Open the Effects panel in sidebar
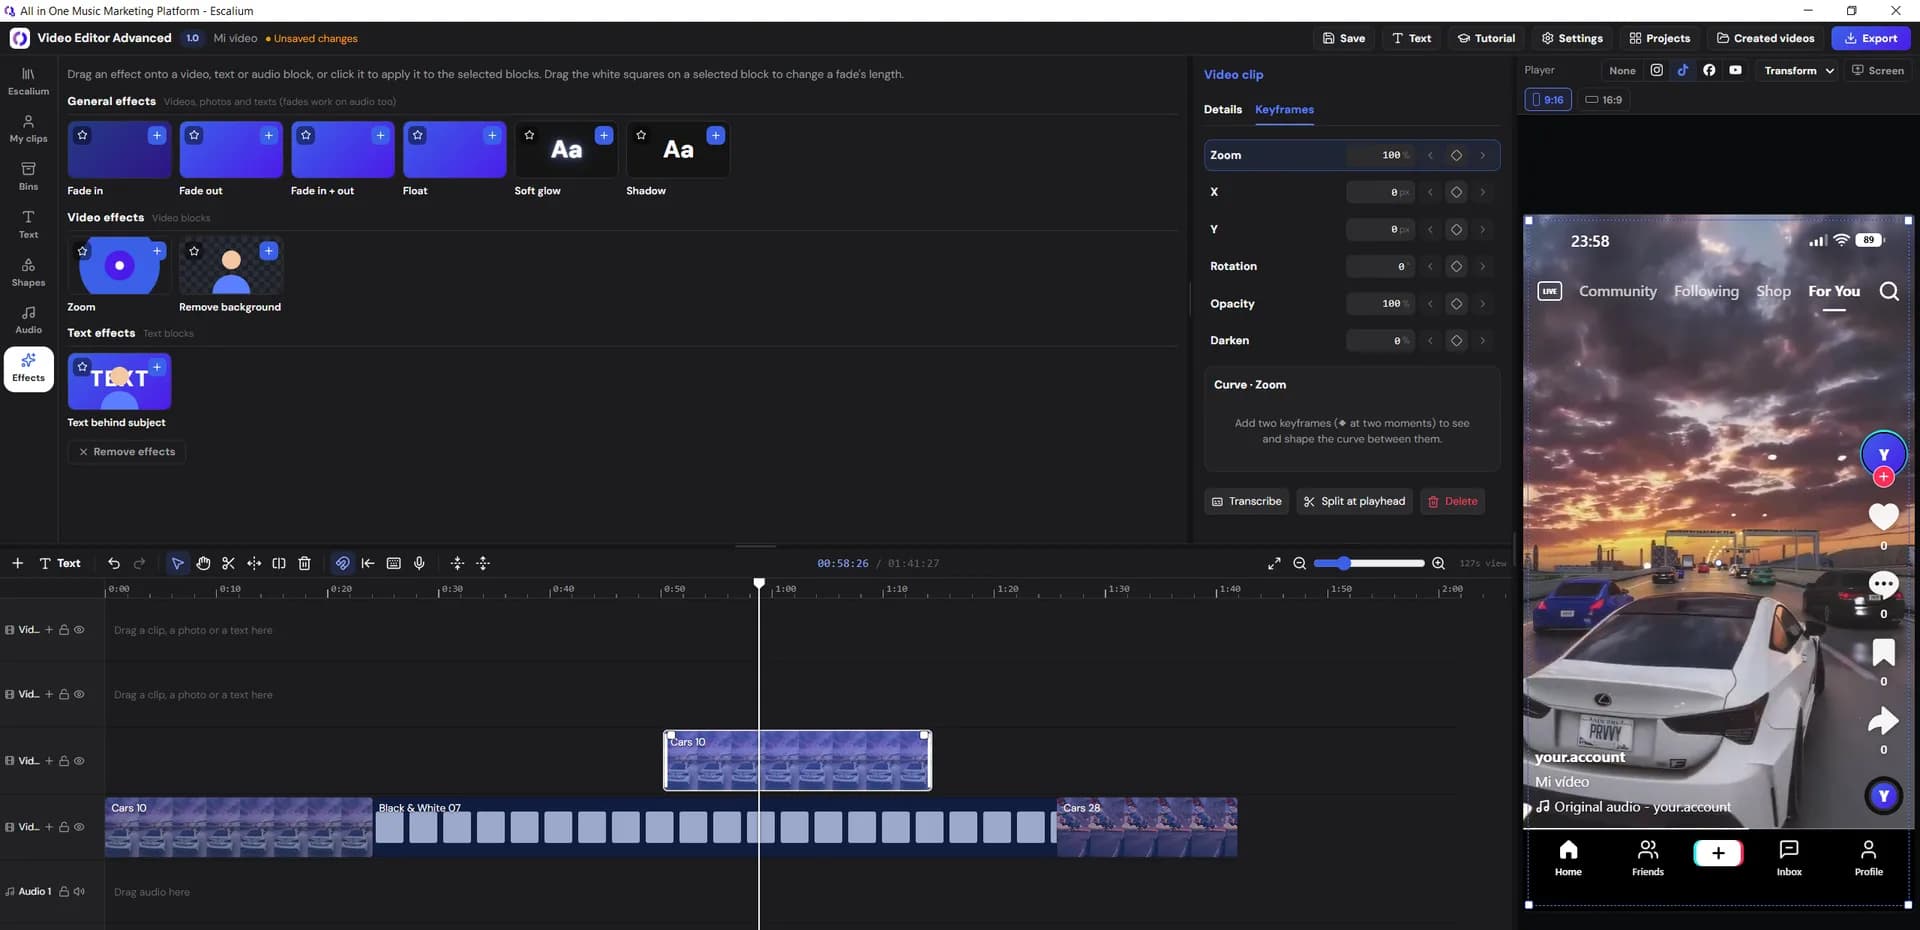The height and width of the screenshot is (930, 1920). [x=28, y=368]
